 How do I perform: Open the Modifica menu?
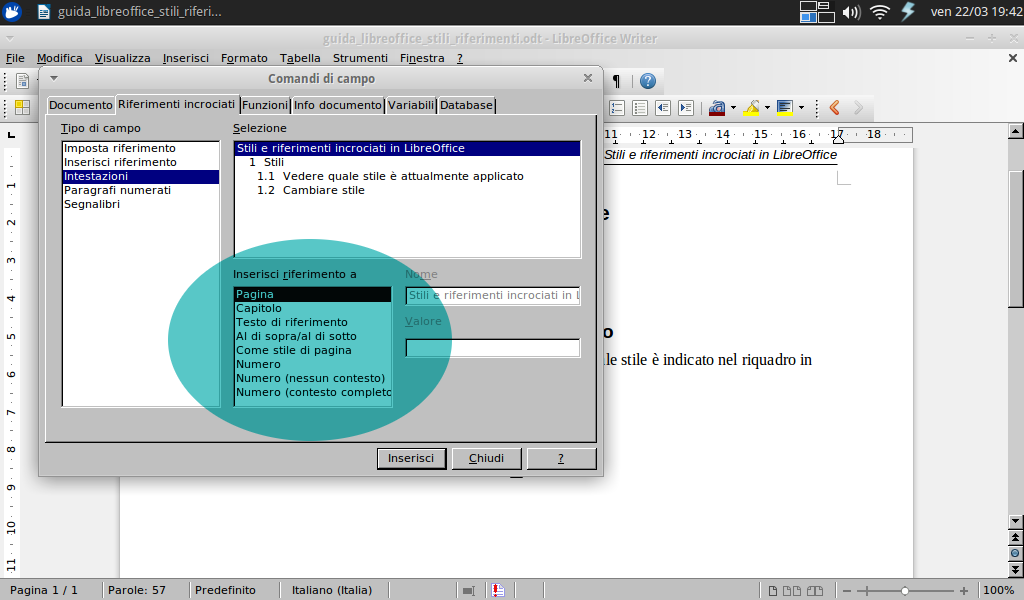pos(59,58)
